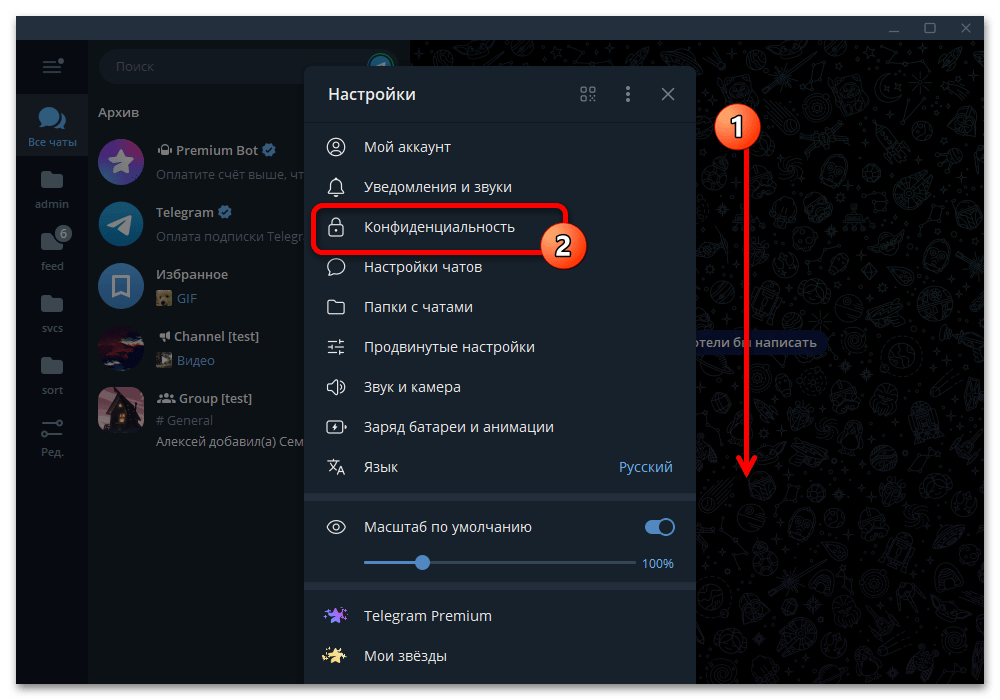This screenshot has height=700, width=1000.
Task: Click the Архив archive header
Action: pos(119,113)
